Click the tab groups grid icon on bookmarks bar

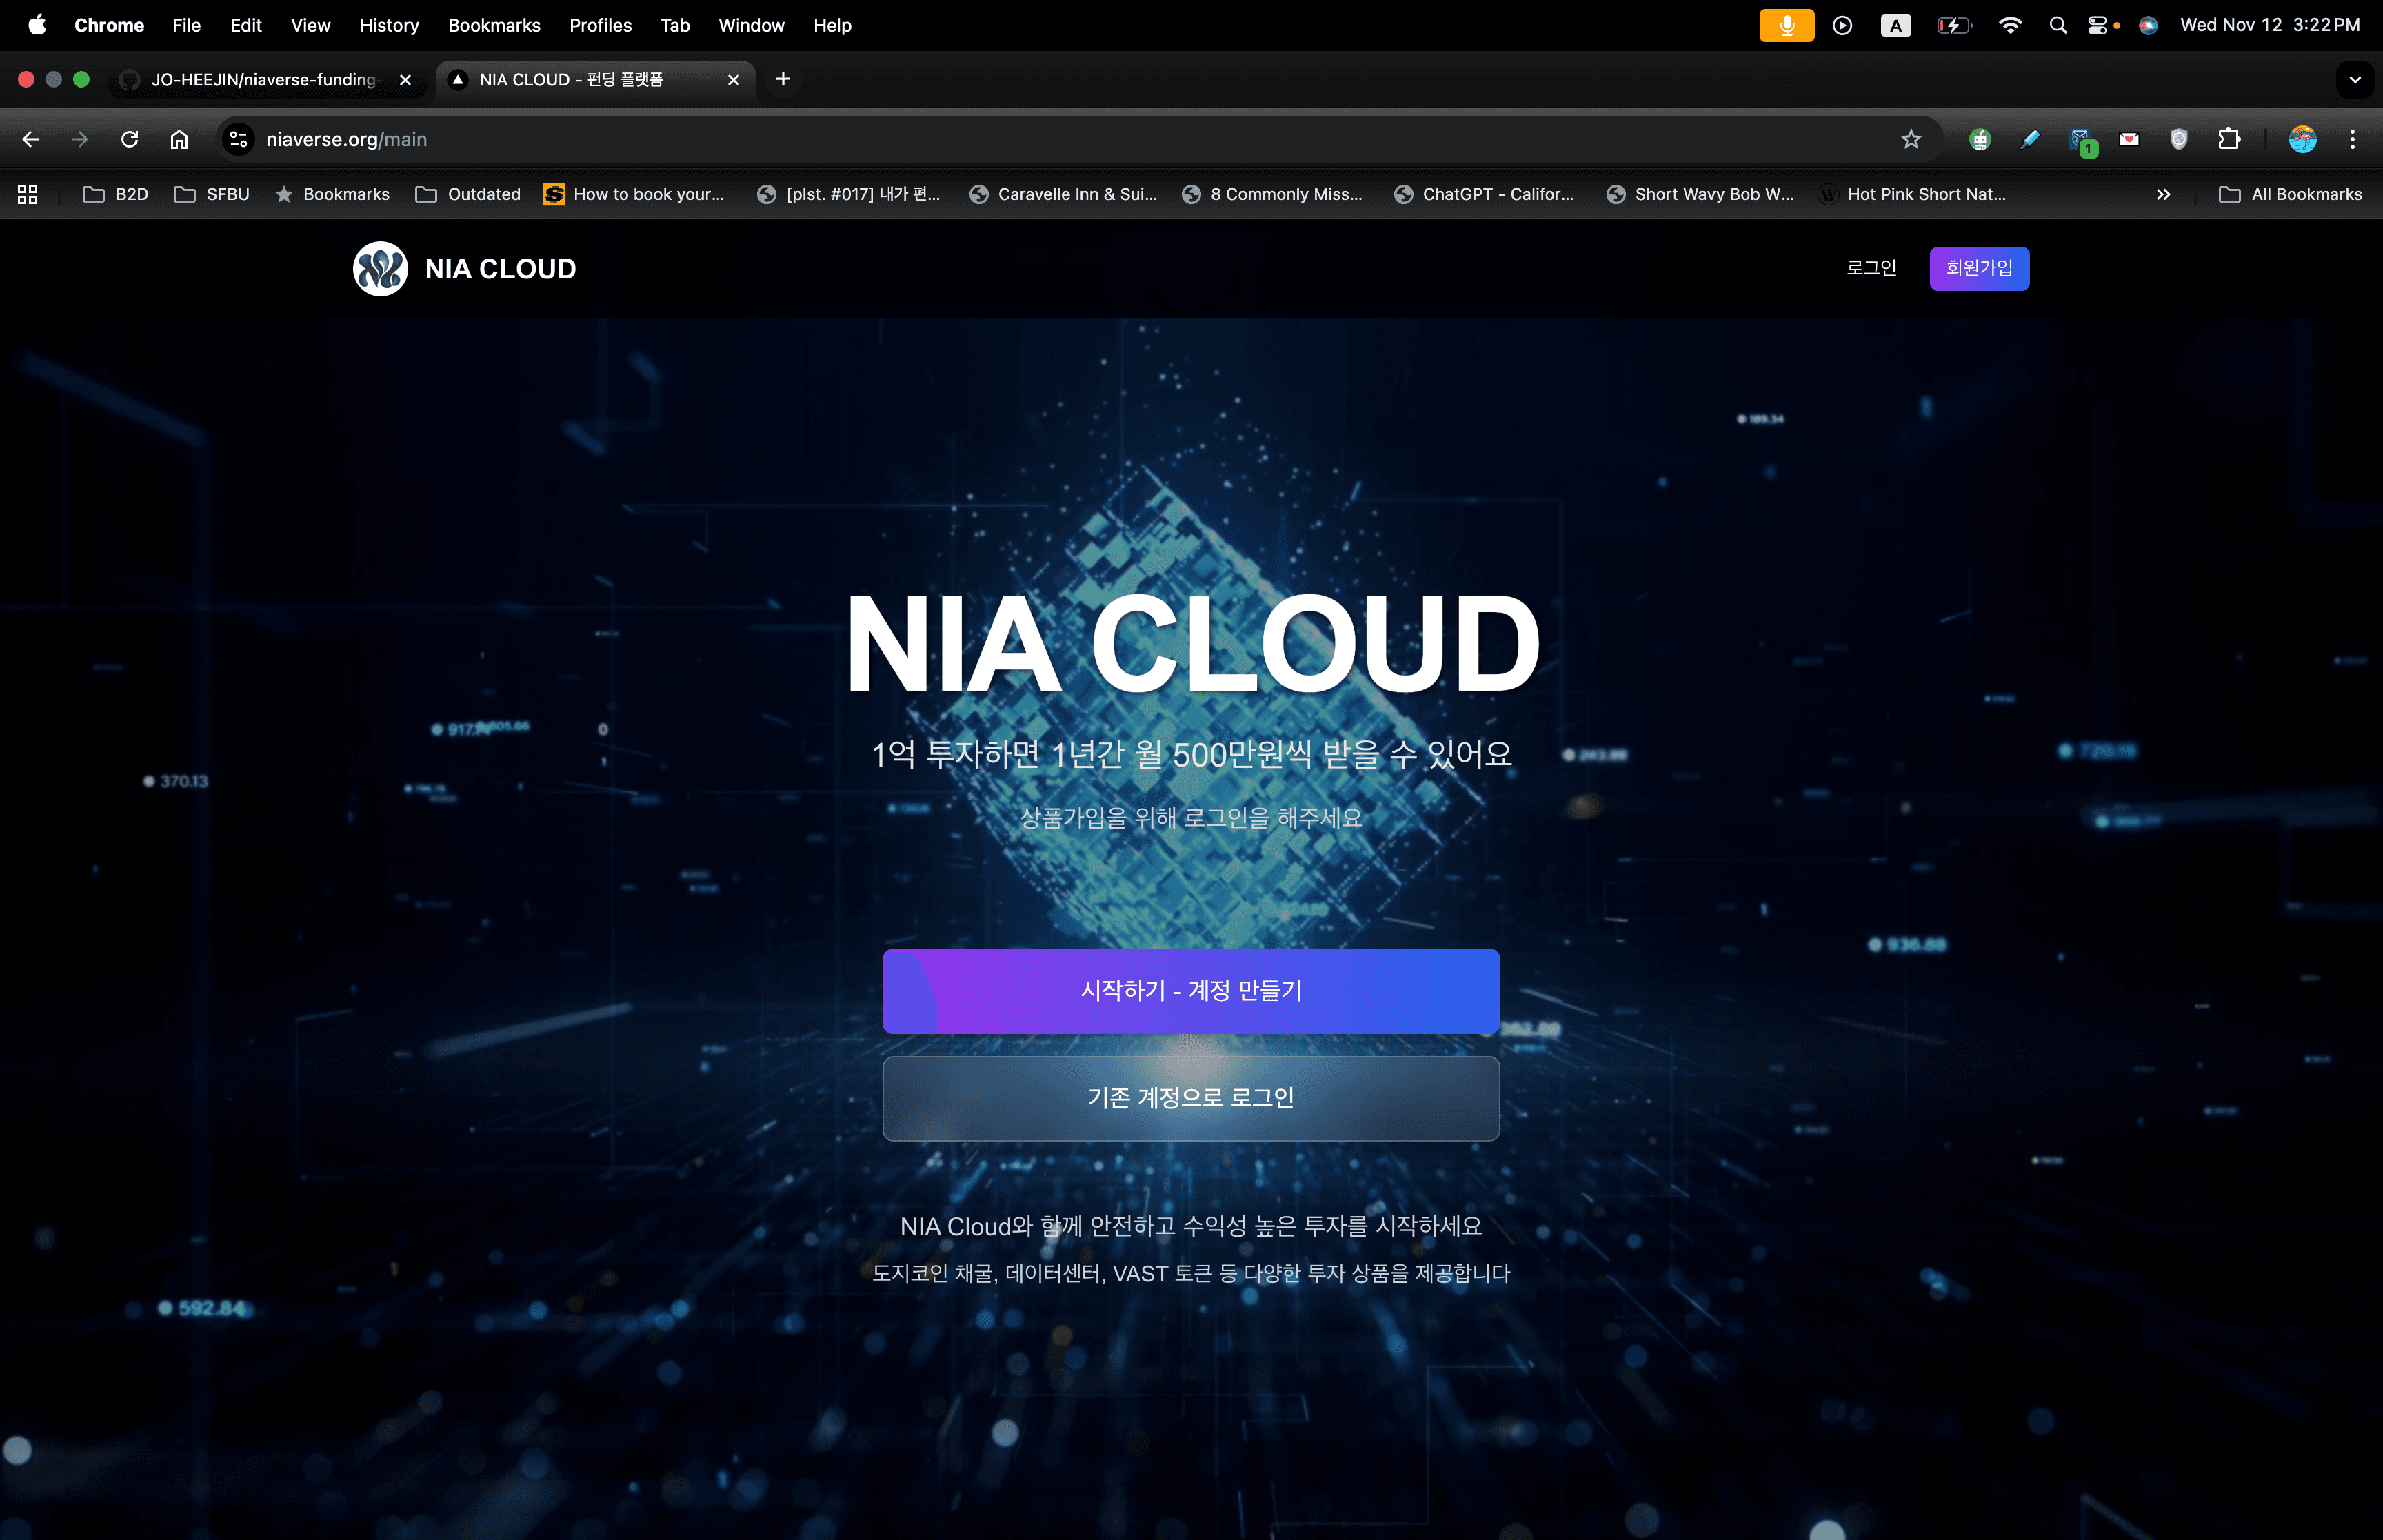coord(26,193)
